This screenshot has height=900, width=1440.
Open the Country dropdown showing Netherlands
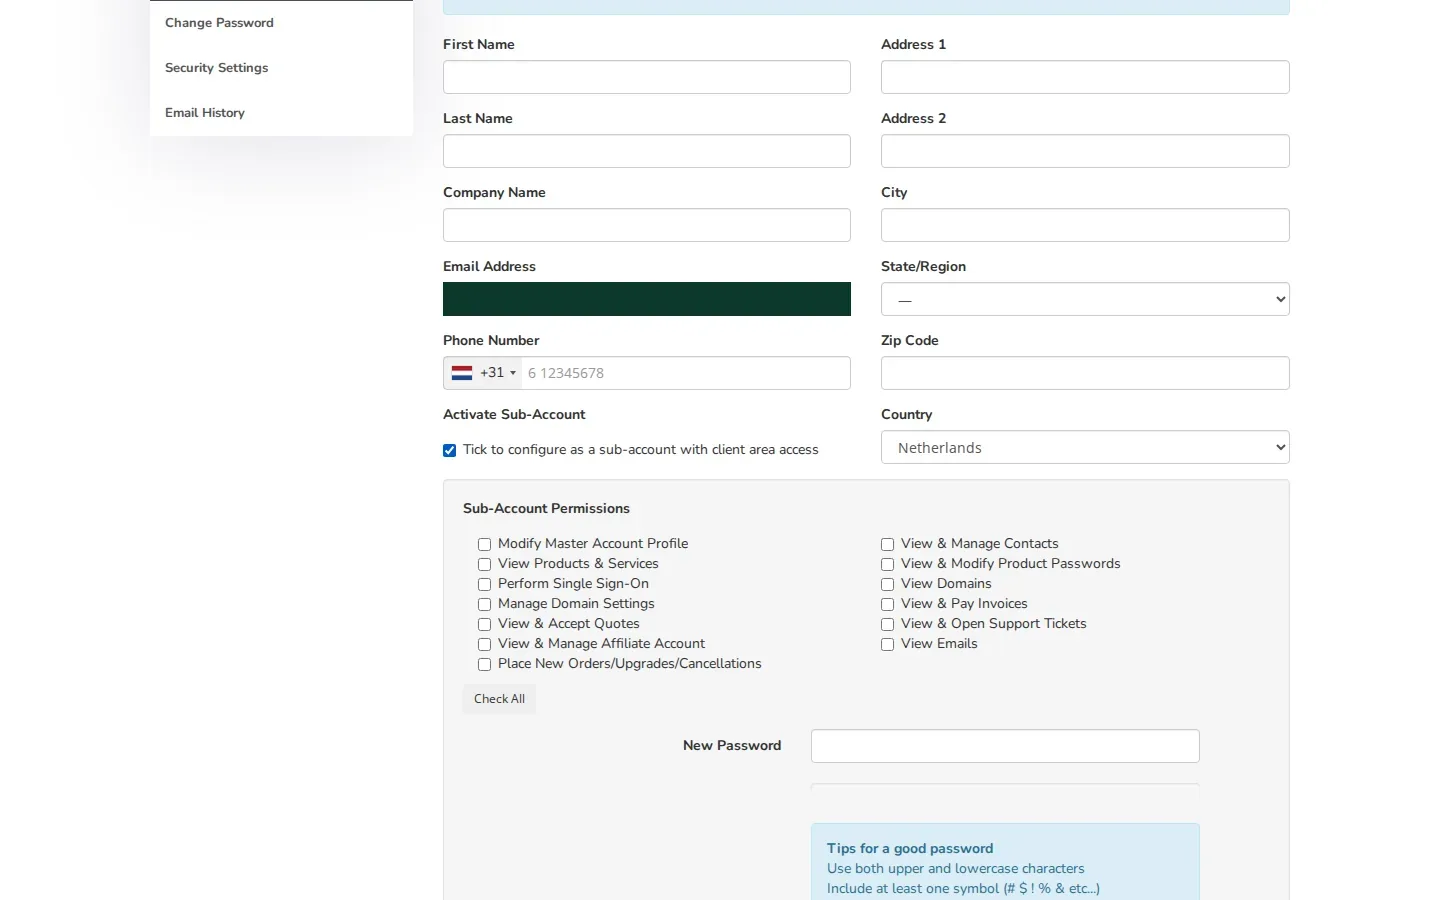point(1085,447)
